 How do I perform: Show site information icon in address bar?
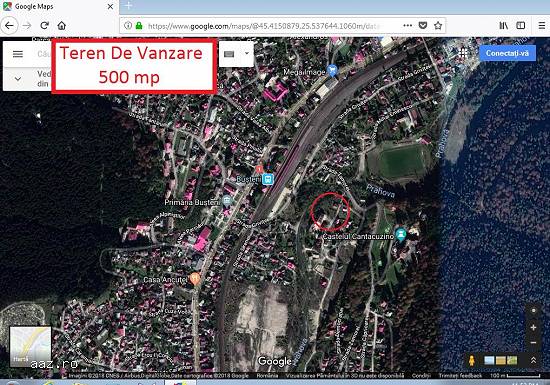coord(128,26)
